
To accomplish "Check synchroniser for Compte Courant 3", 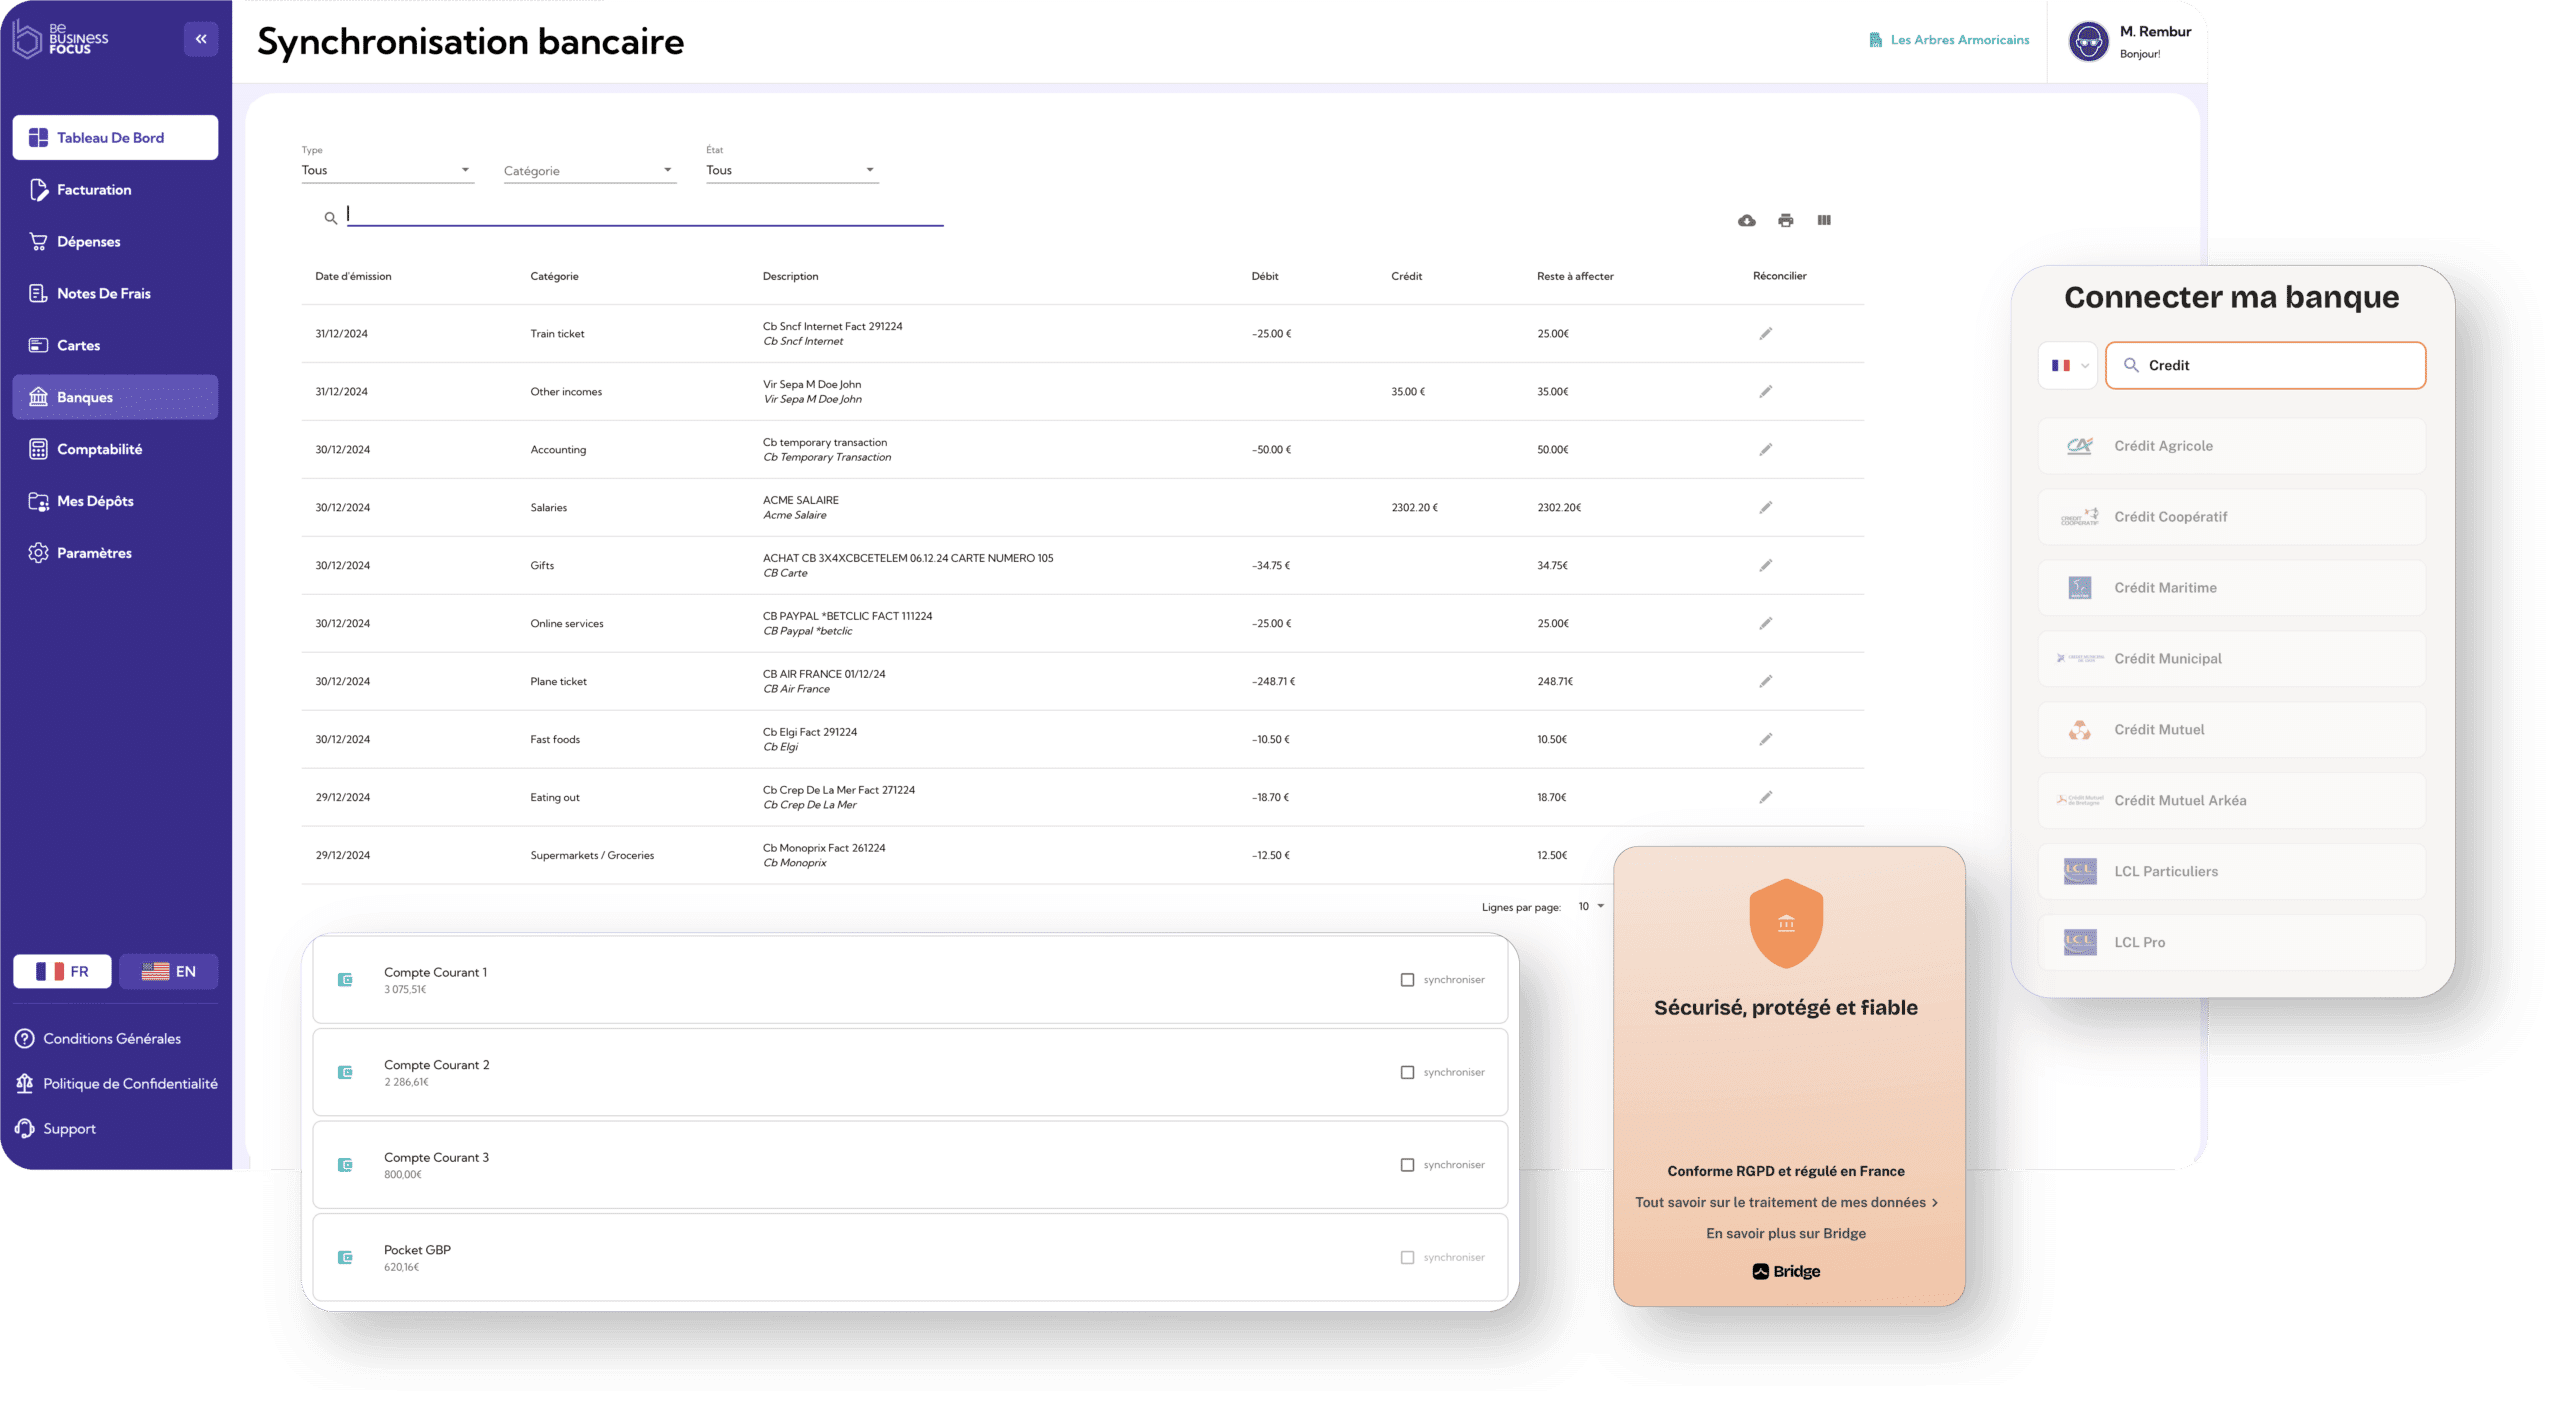I will pos(1407,1165).
